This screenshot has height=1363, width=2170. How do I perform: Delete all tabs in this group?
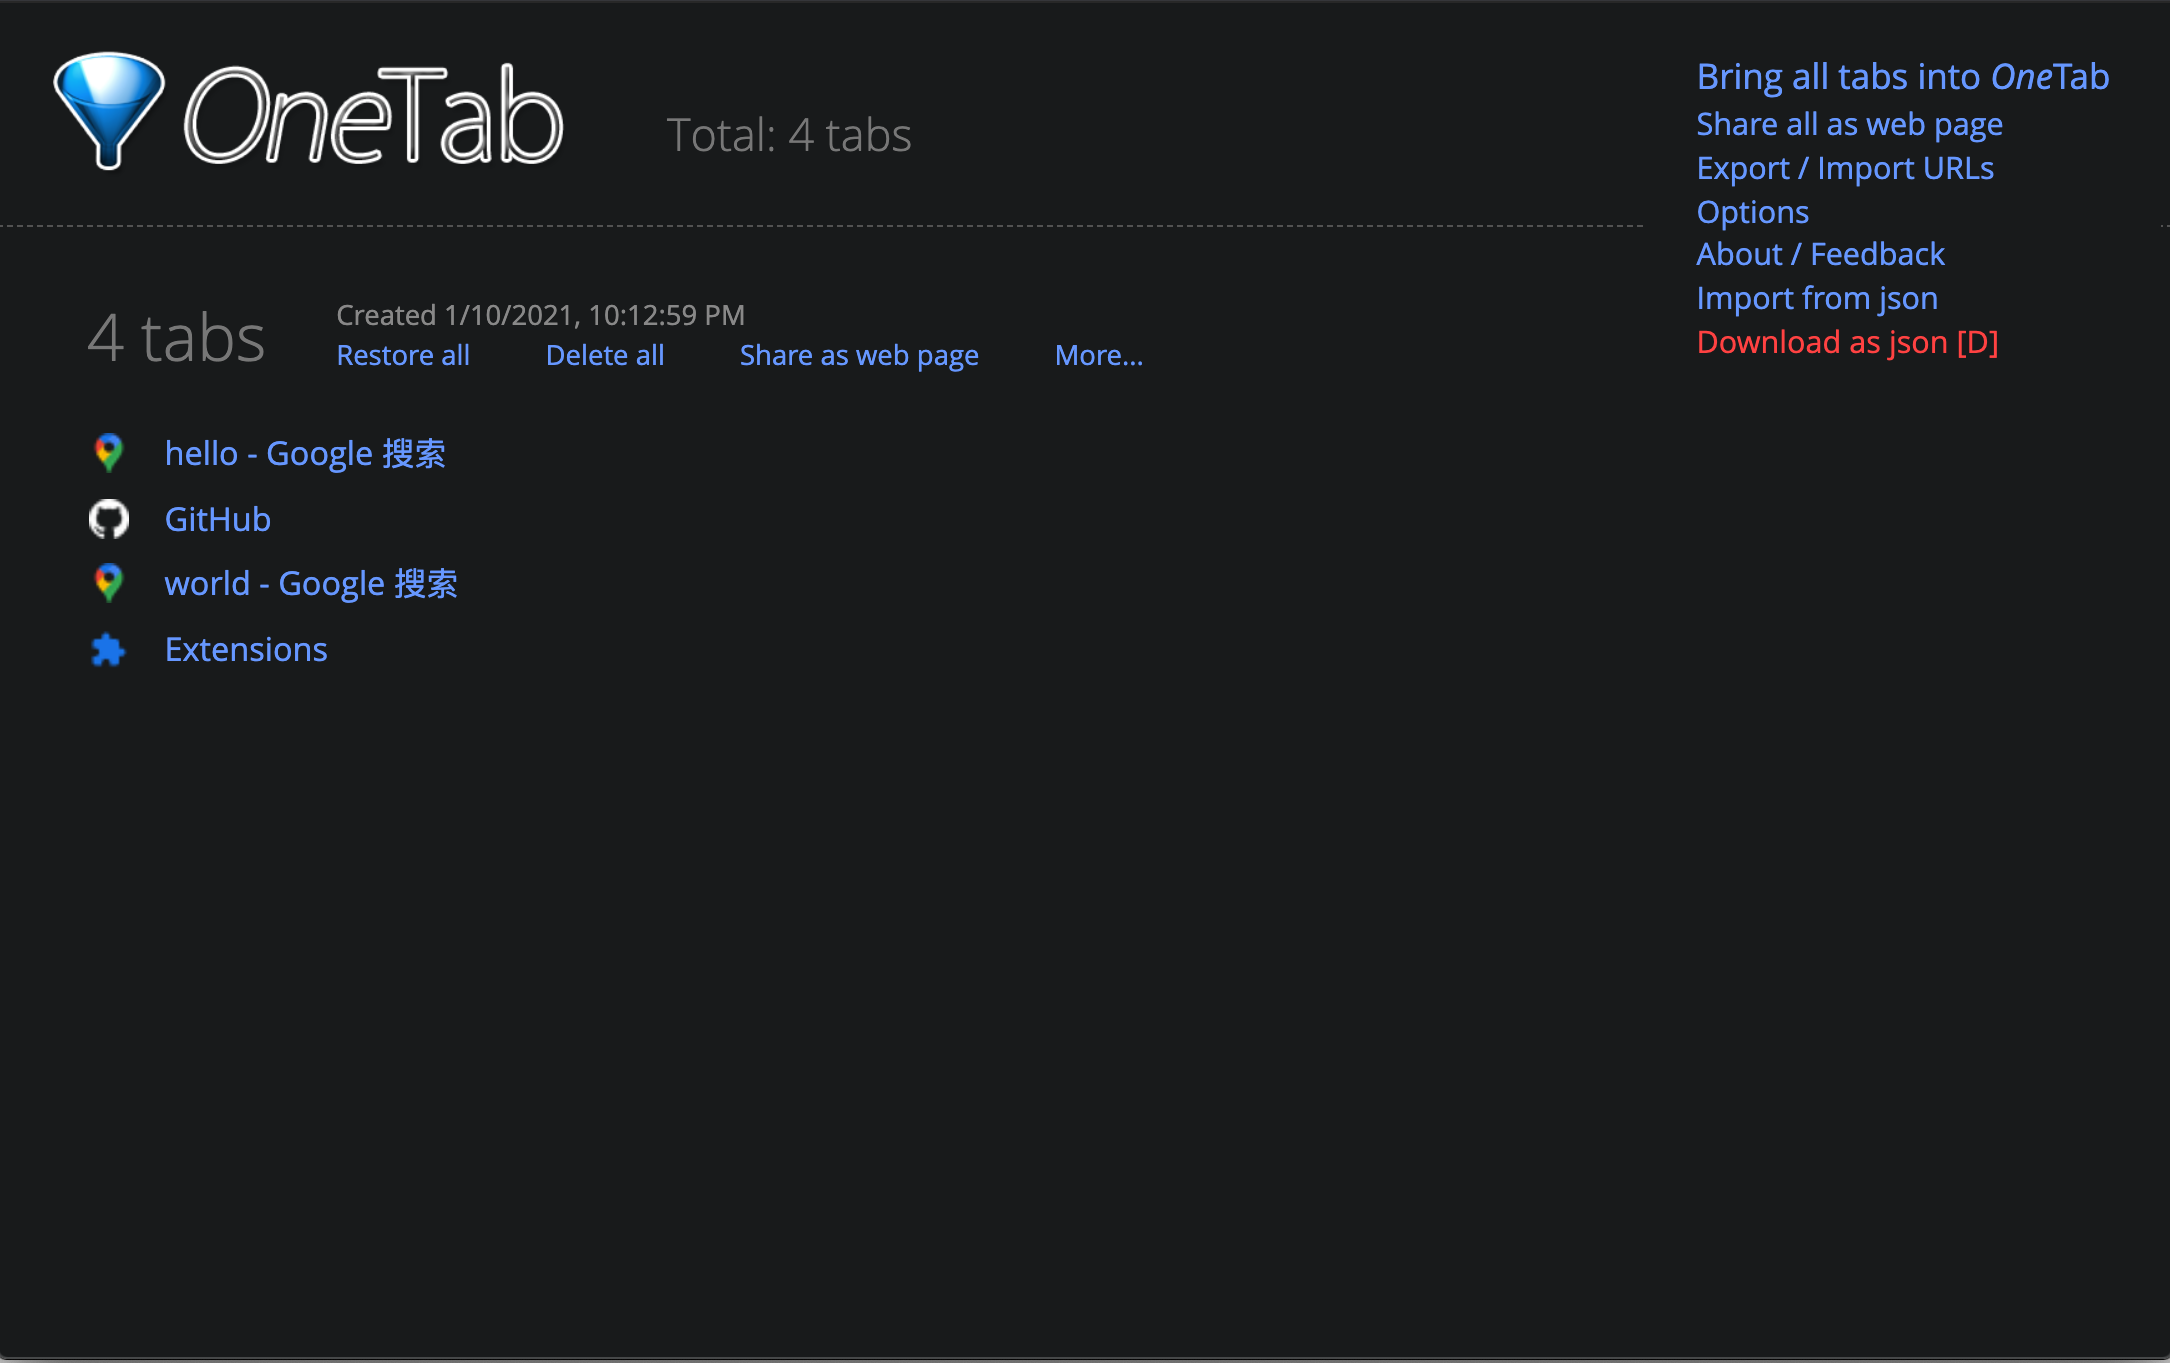tap(604, 356)
